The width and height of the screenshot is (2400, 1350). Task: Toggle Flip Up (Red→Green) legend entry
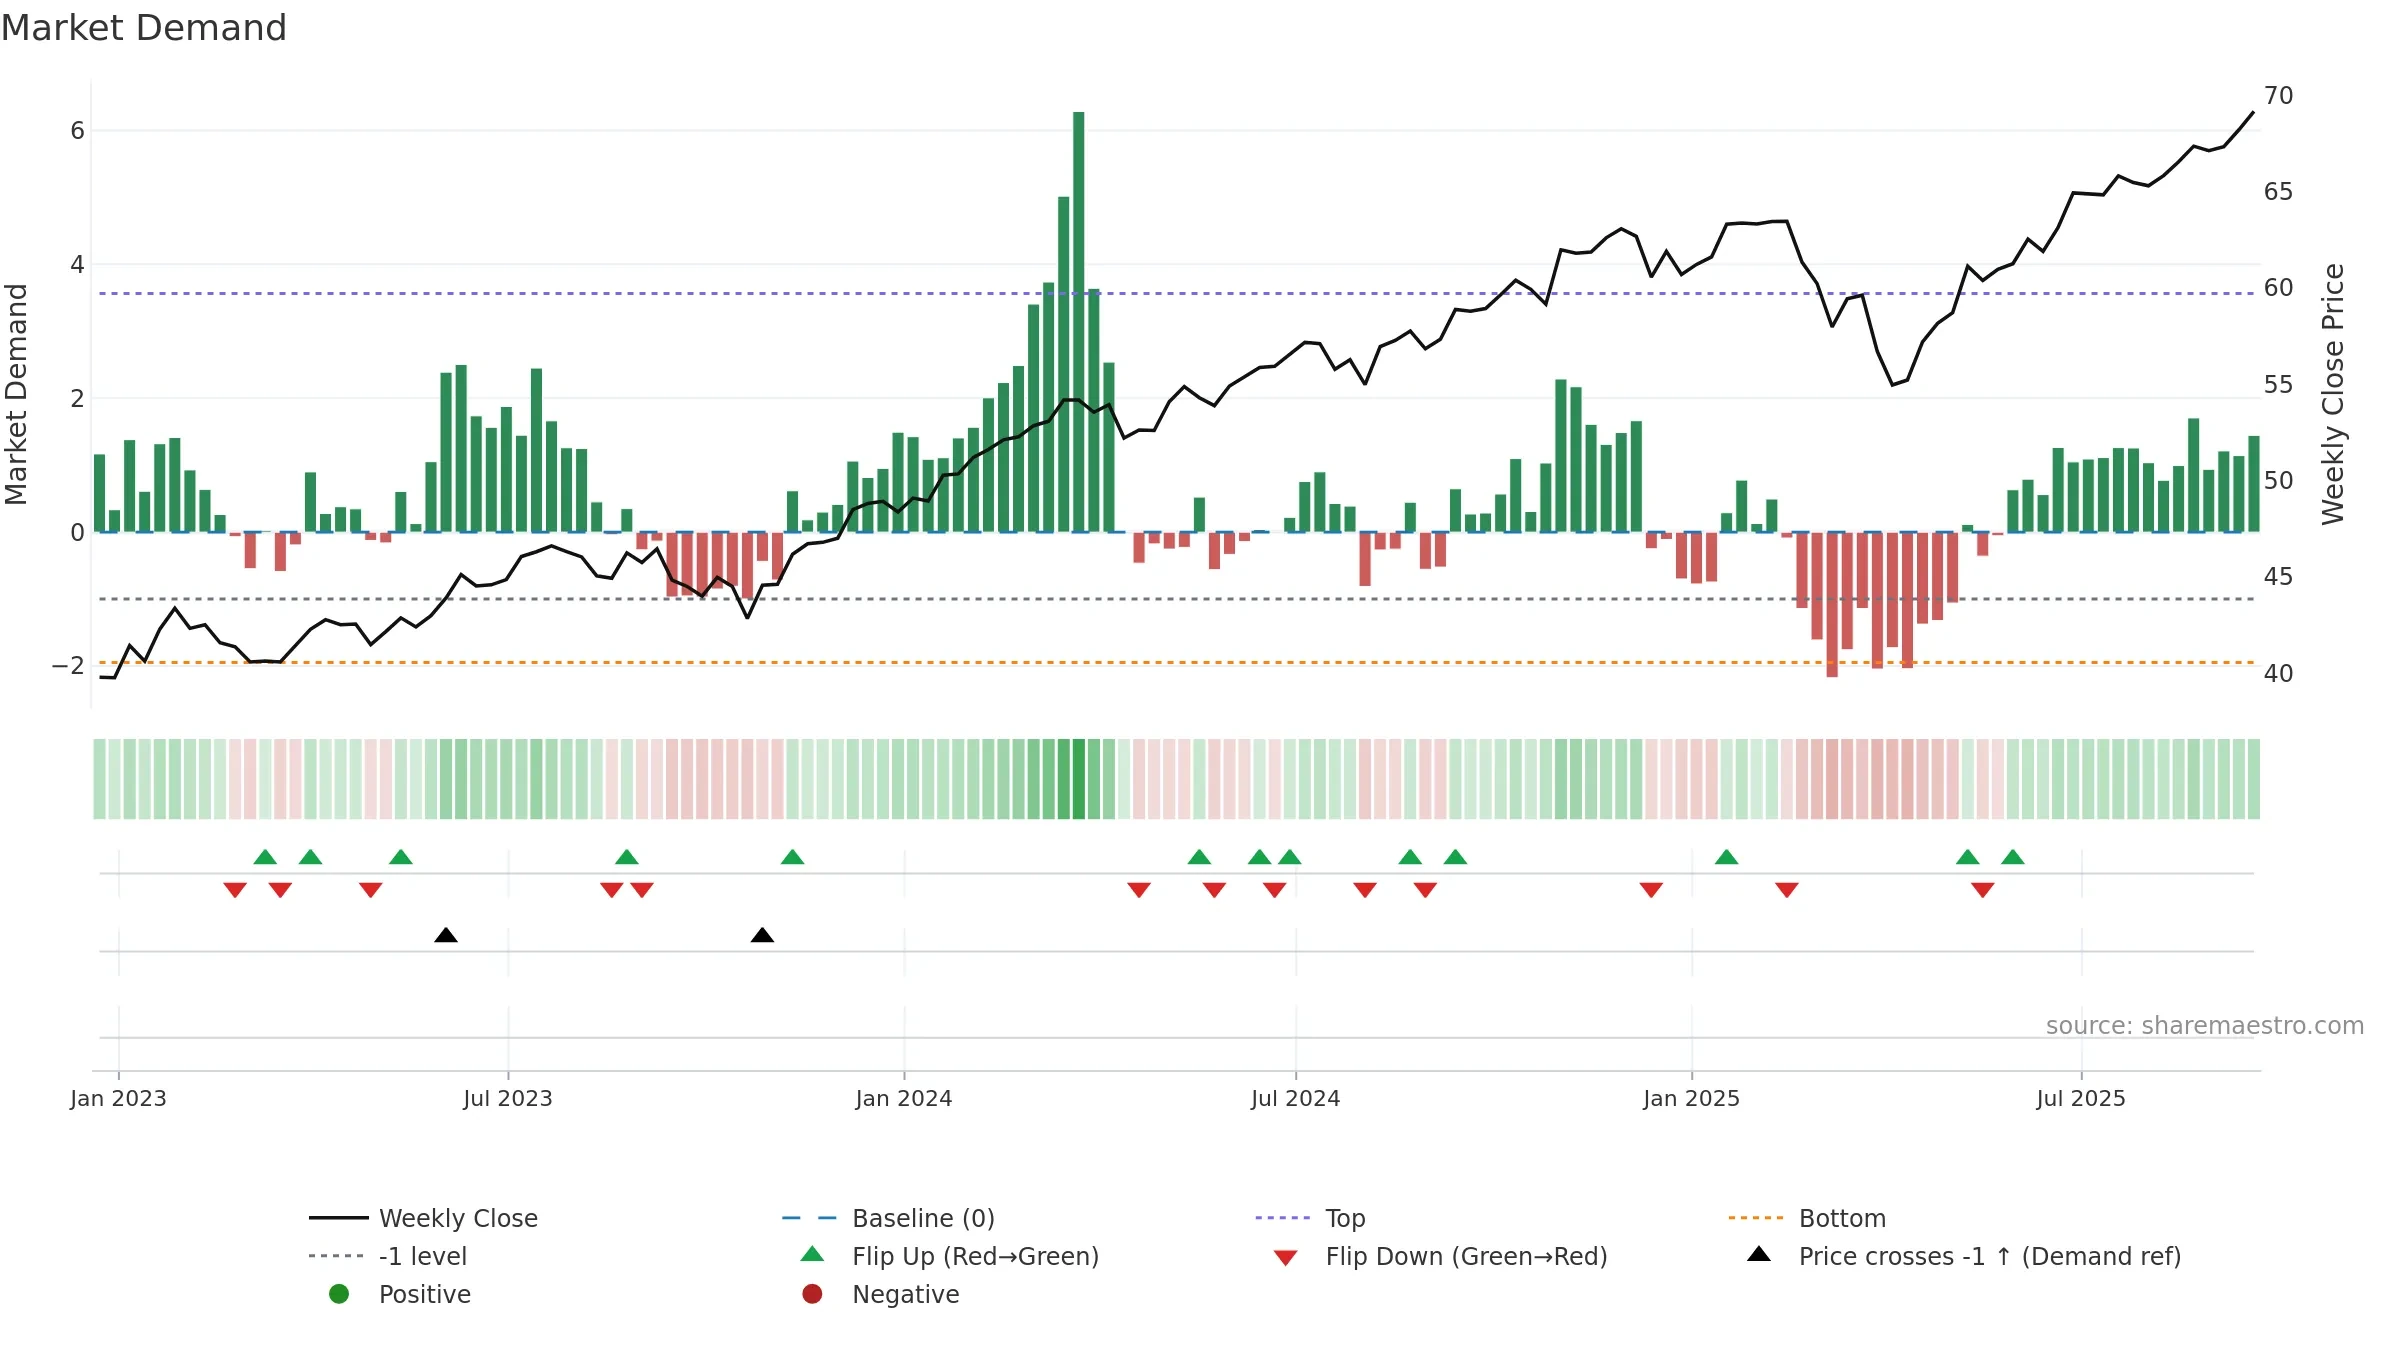coord(950,1256)
